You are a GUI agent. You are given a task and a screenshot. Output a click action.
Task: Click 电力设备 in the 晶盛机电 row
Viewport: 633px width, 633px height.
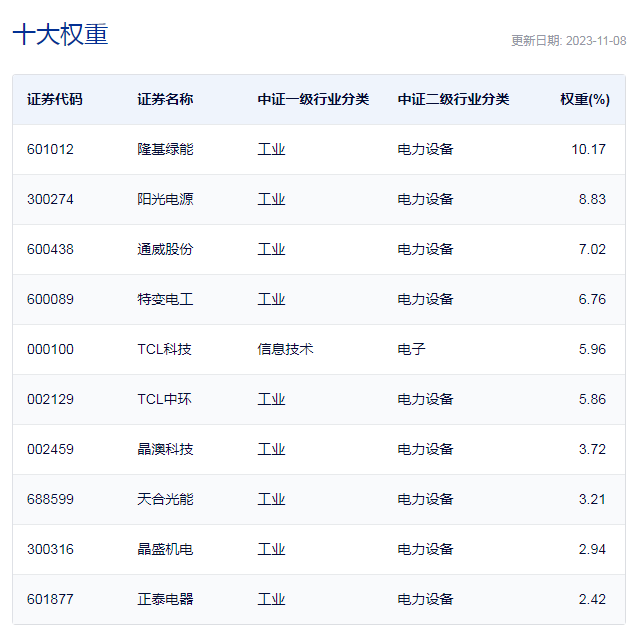(425, 550)
